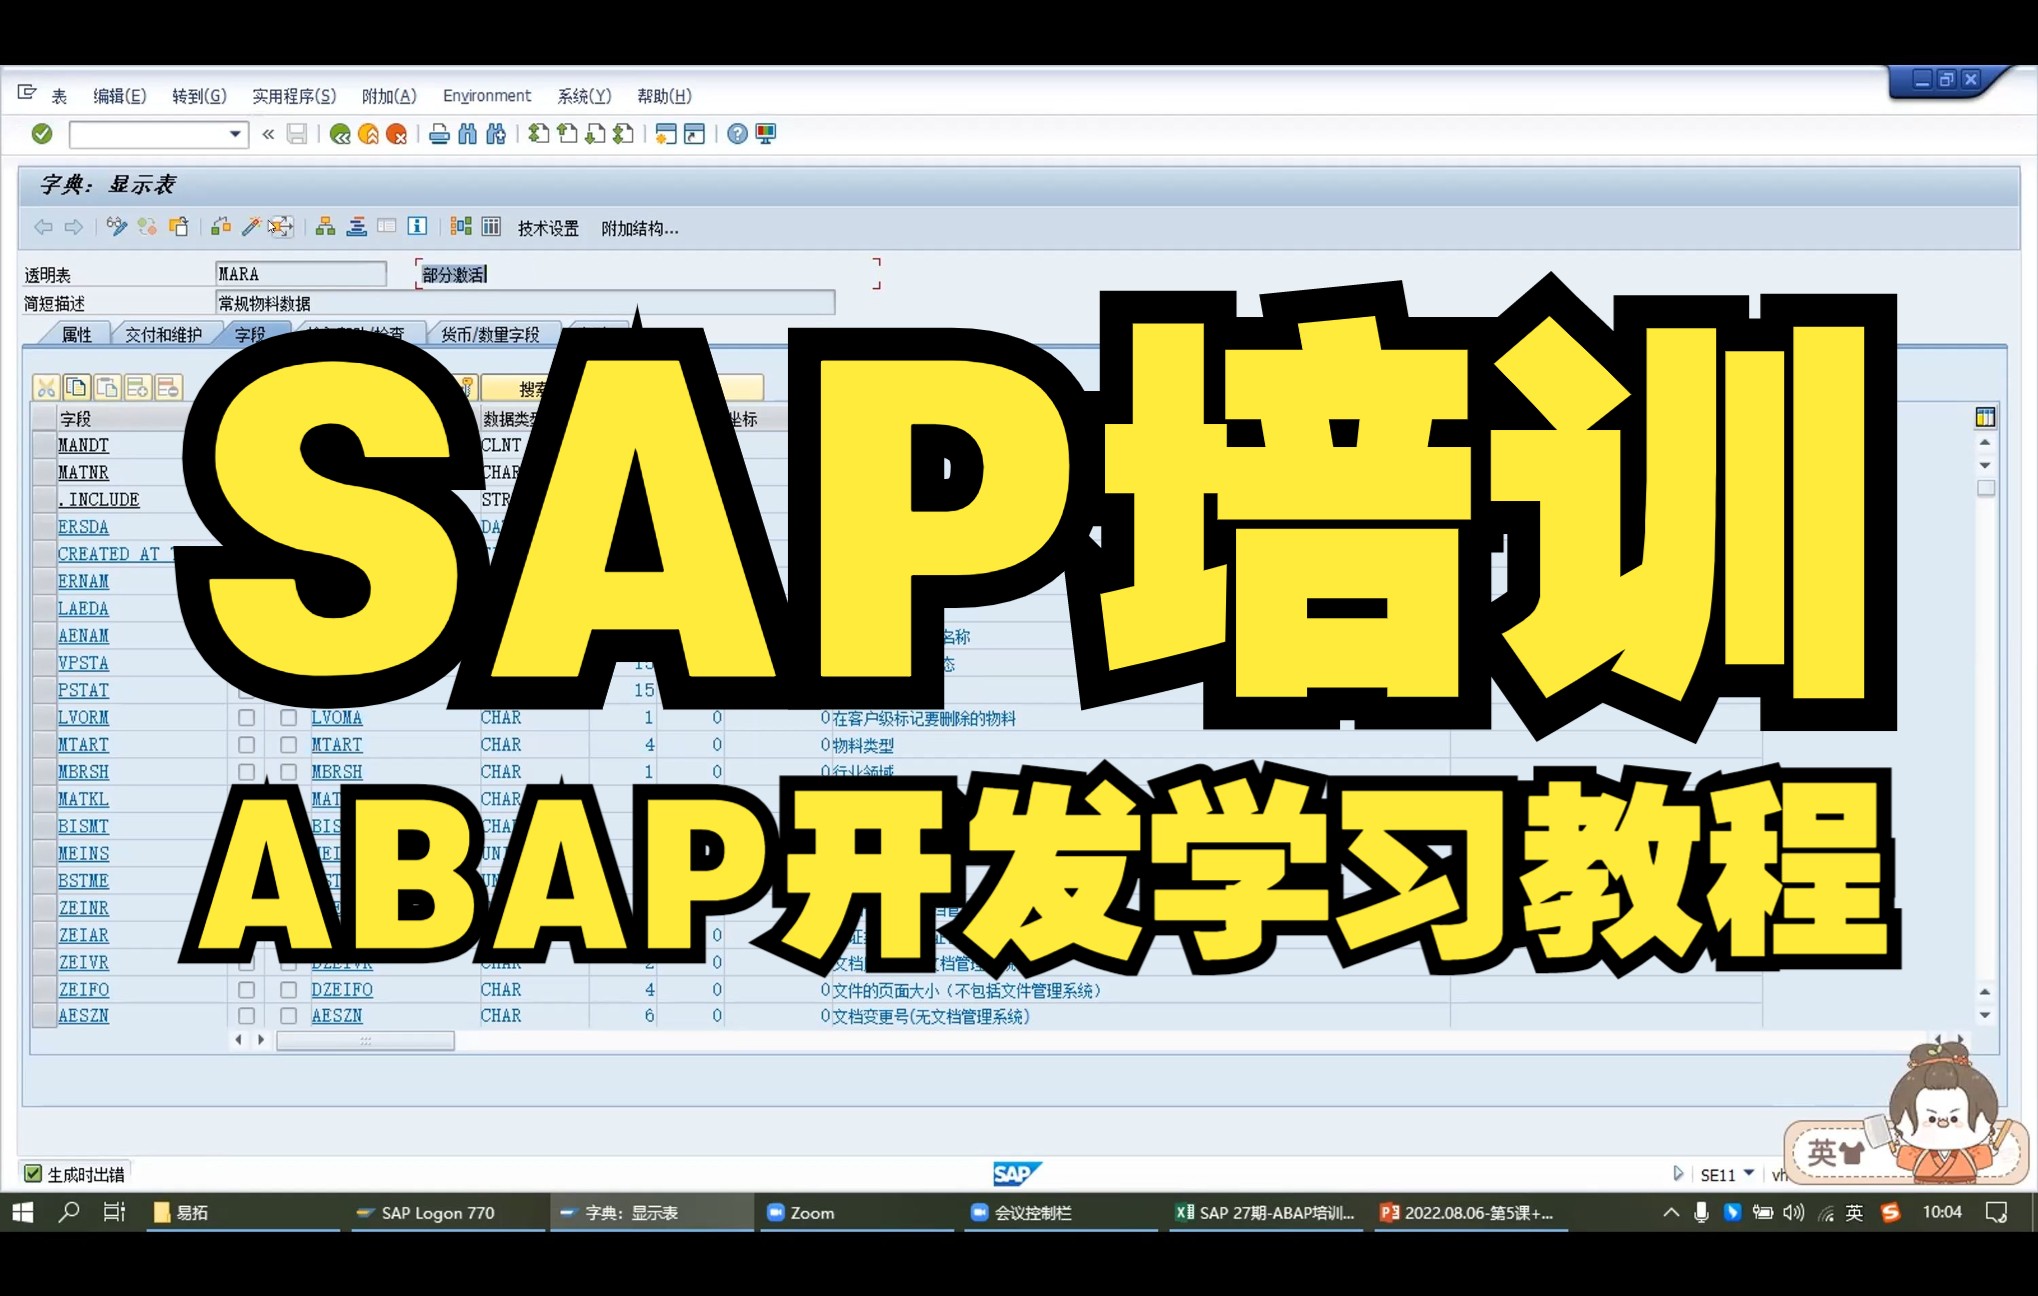This screenshot has width=2038, height=1296.
Task: Click the Back green arrow icon
Action: click(340, 134)
